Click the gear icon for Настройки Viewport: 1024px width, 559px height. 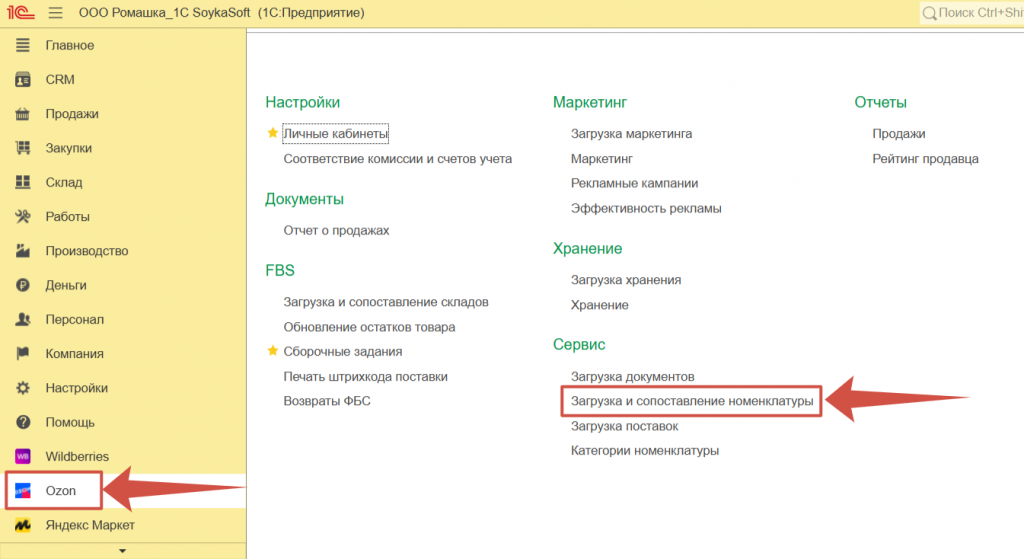tap(23, 388)
